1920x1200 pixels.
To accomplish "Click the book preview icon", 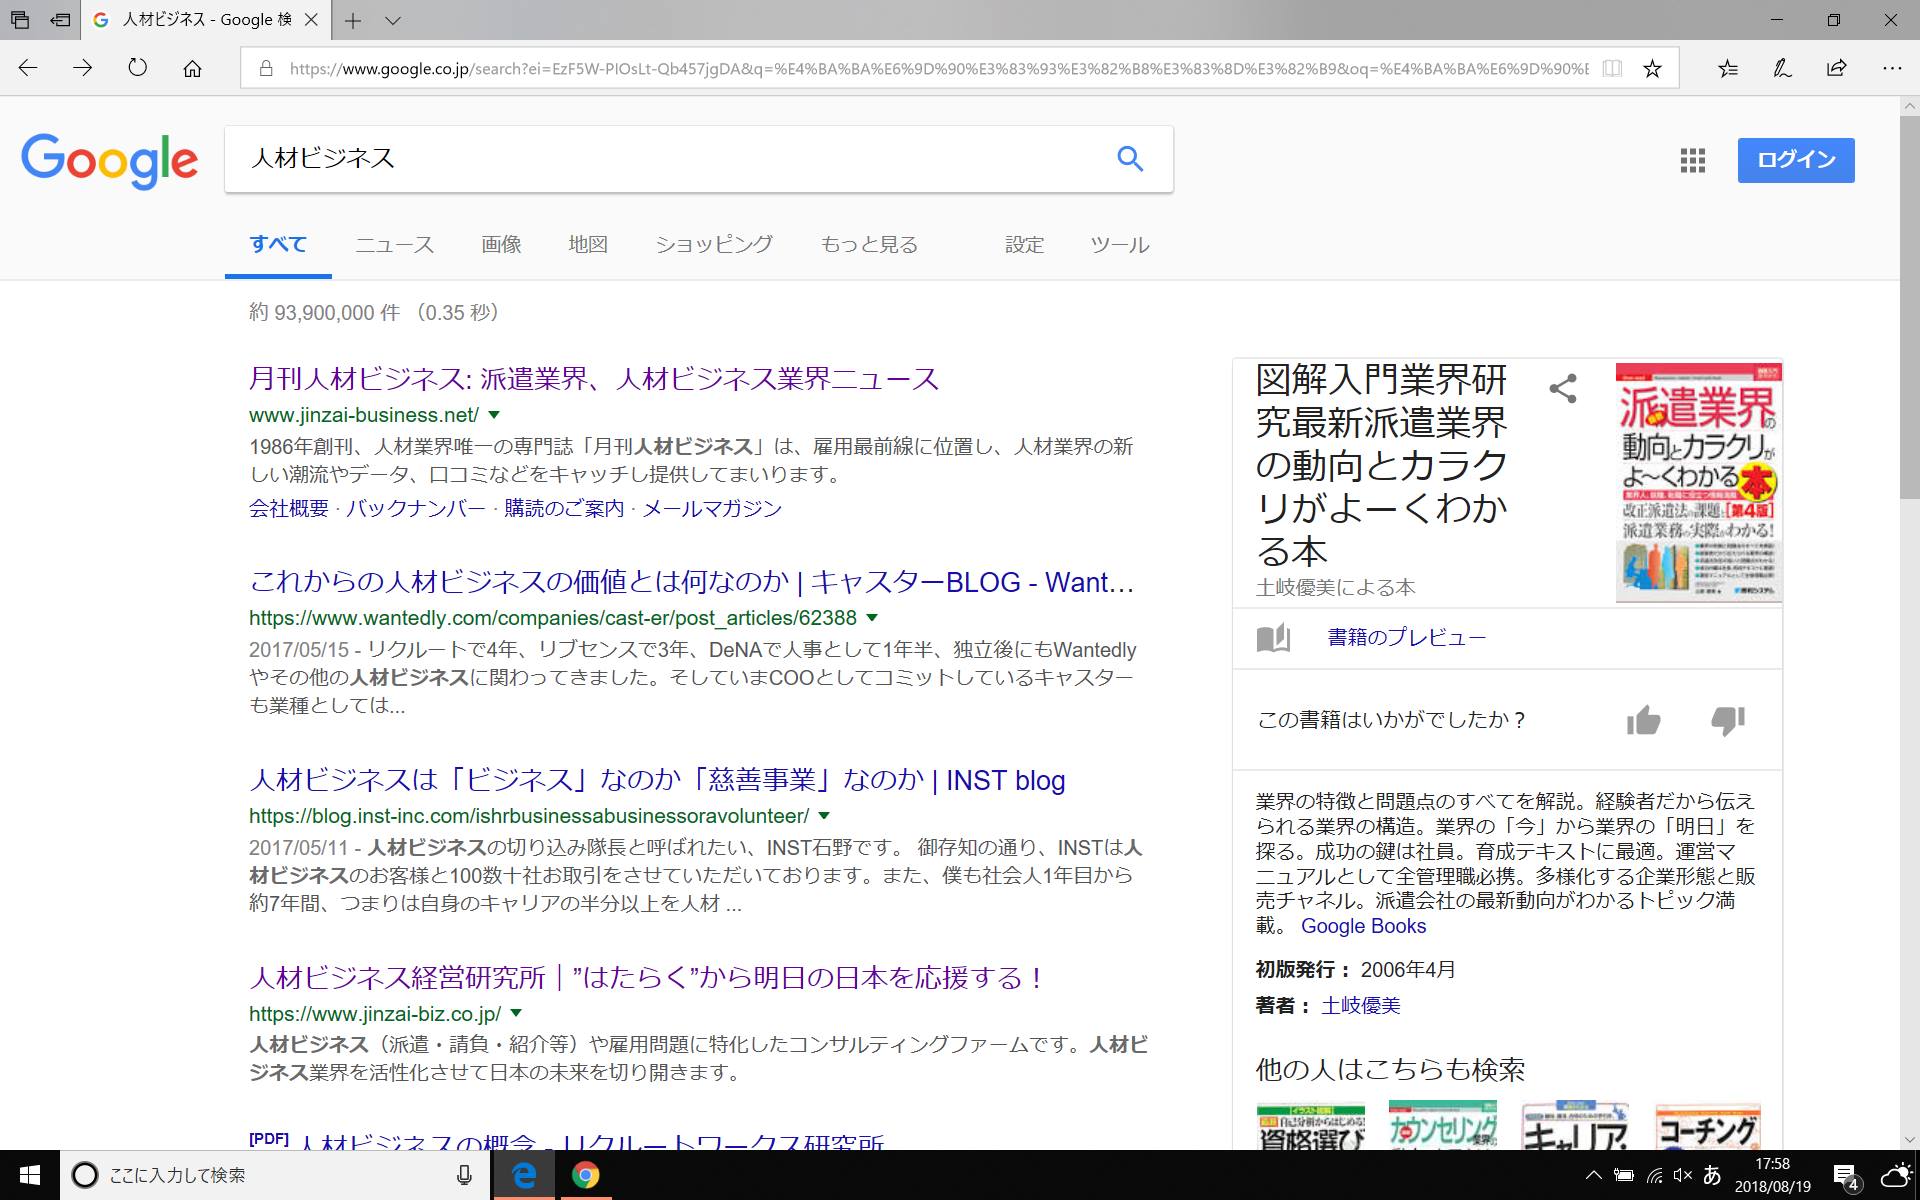I will (x=1273, y=638).
